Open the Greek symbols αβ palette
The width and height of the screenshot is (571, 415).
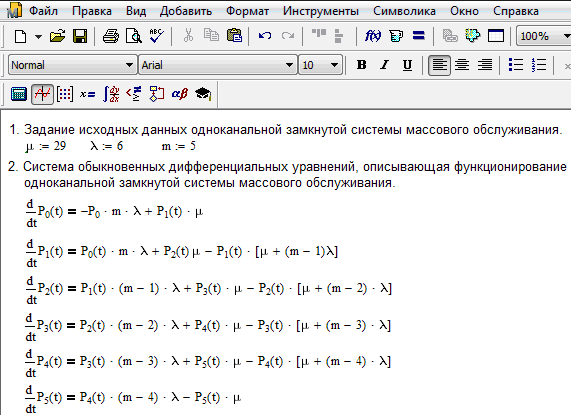pyautogui.click(x=180, y=94)
